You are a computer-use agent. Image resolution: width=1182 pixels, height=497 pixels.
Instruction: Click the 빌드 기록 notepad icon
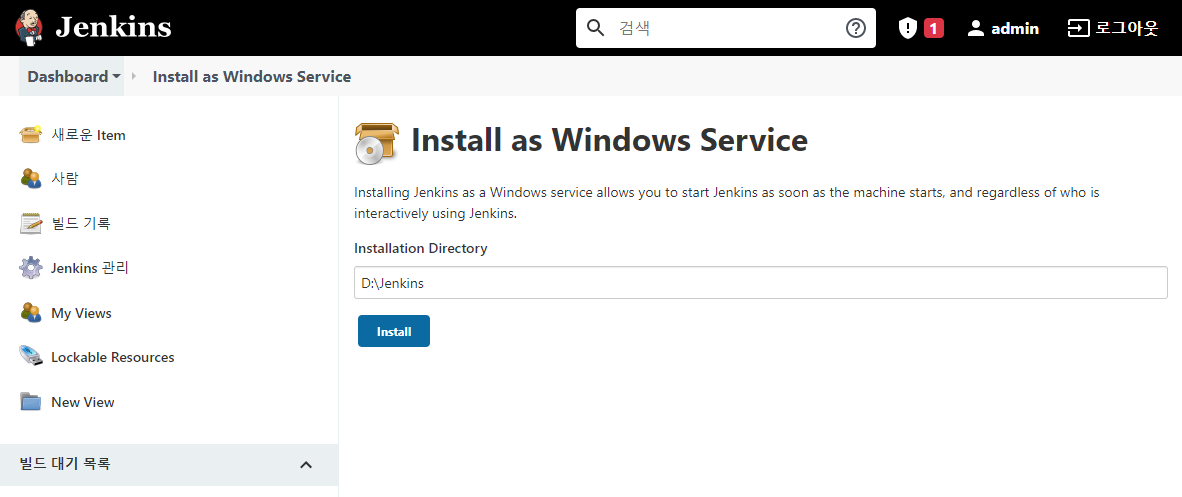[31, 223]
